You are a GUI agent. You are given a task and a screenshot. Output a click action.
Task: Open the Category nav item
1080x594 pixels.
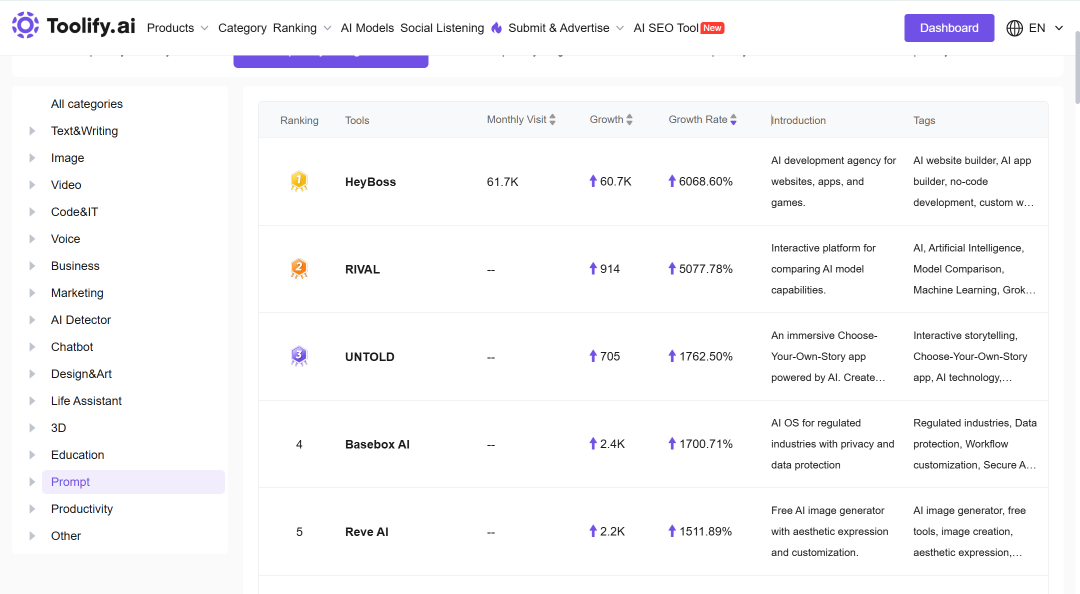click(x=242, y=28)
